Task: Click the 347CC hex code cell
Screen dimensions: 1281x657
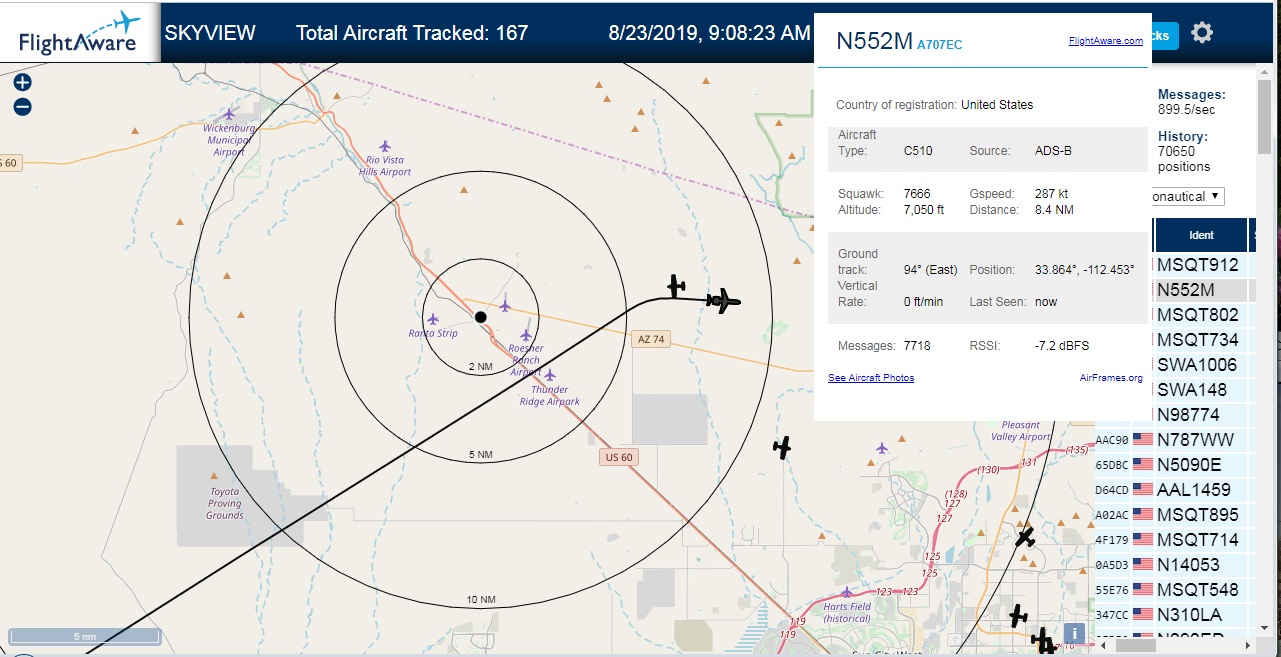Action: click(x=1112, y=615)
